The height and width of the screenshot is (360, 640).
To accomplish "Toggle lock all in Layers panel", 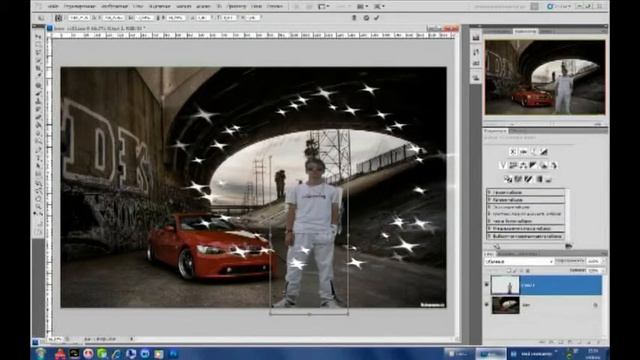I will pos(528,271).
